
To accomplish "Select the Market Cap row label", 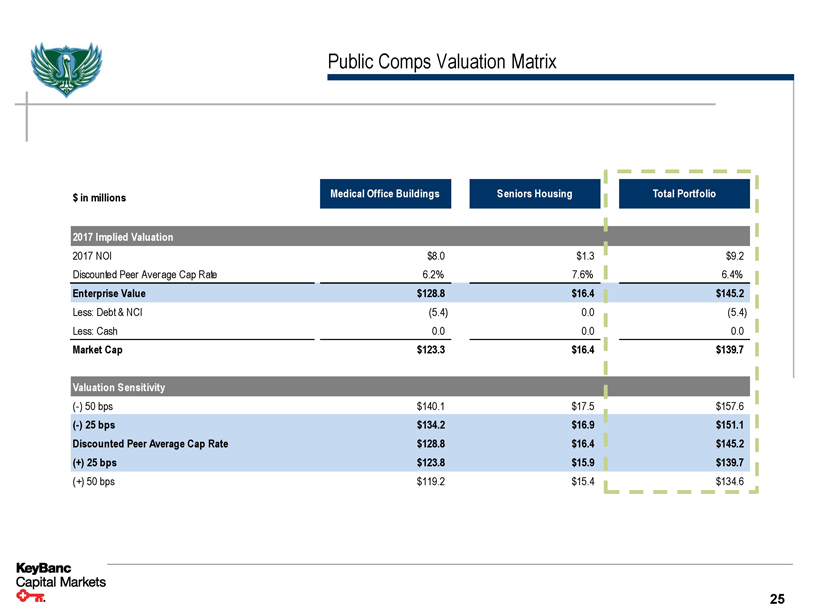I will 98,350.
